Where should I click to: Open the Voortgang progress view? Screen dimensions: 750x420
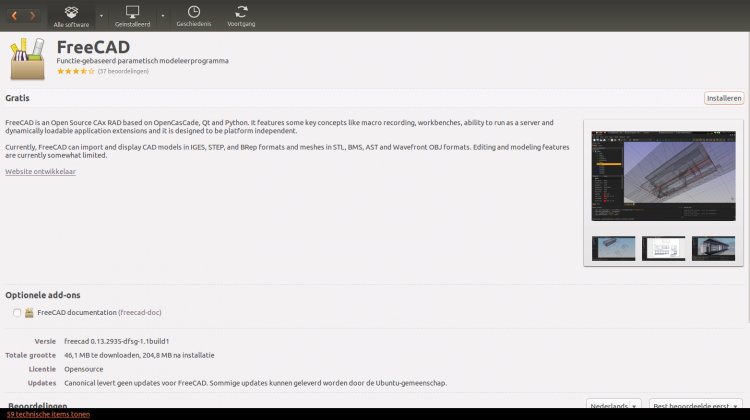tap(241, 16)
